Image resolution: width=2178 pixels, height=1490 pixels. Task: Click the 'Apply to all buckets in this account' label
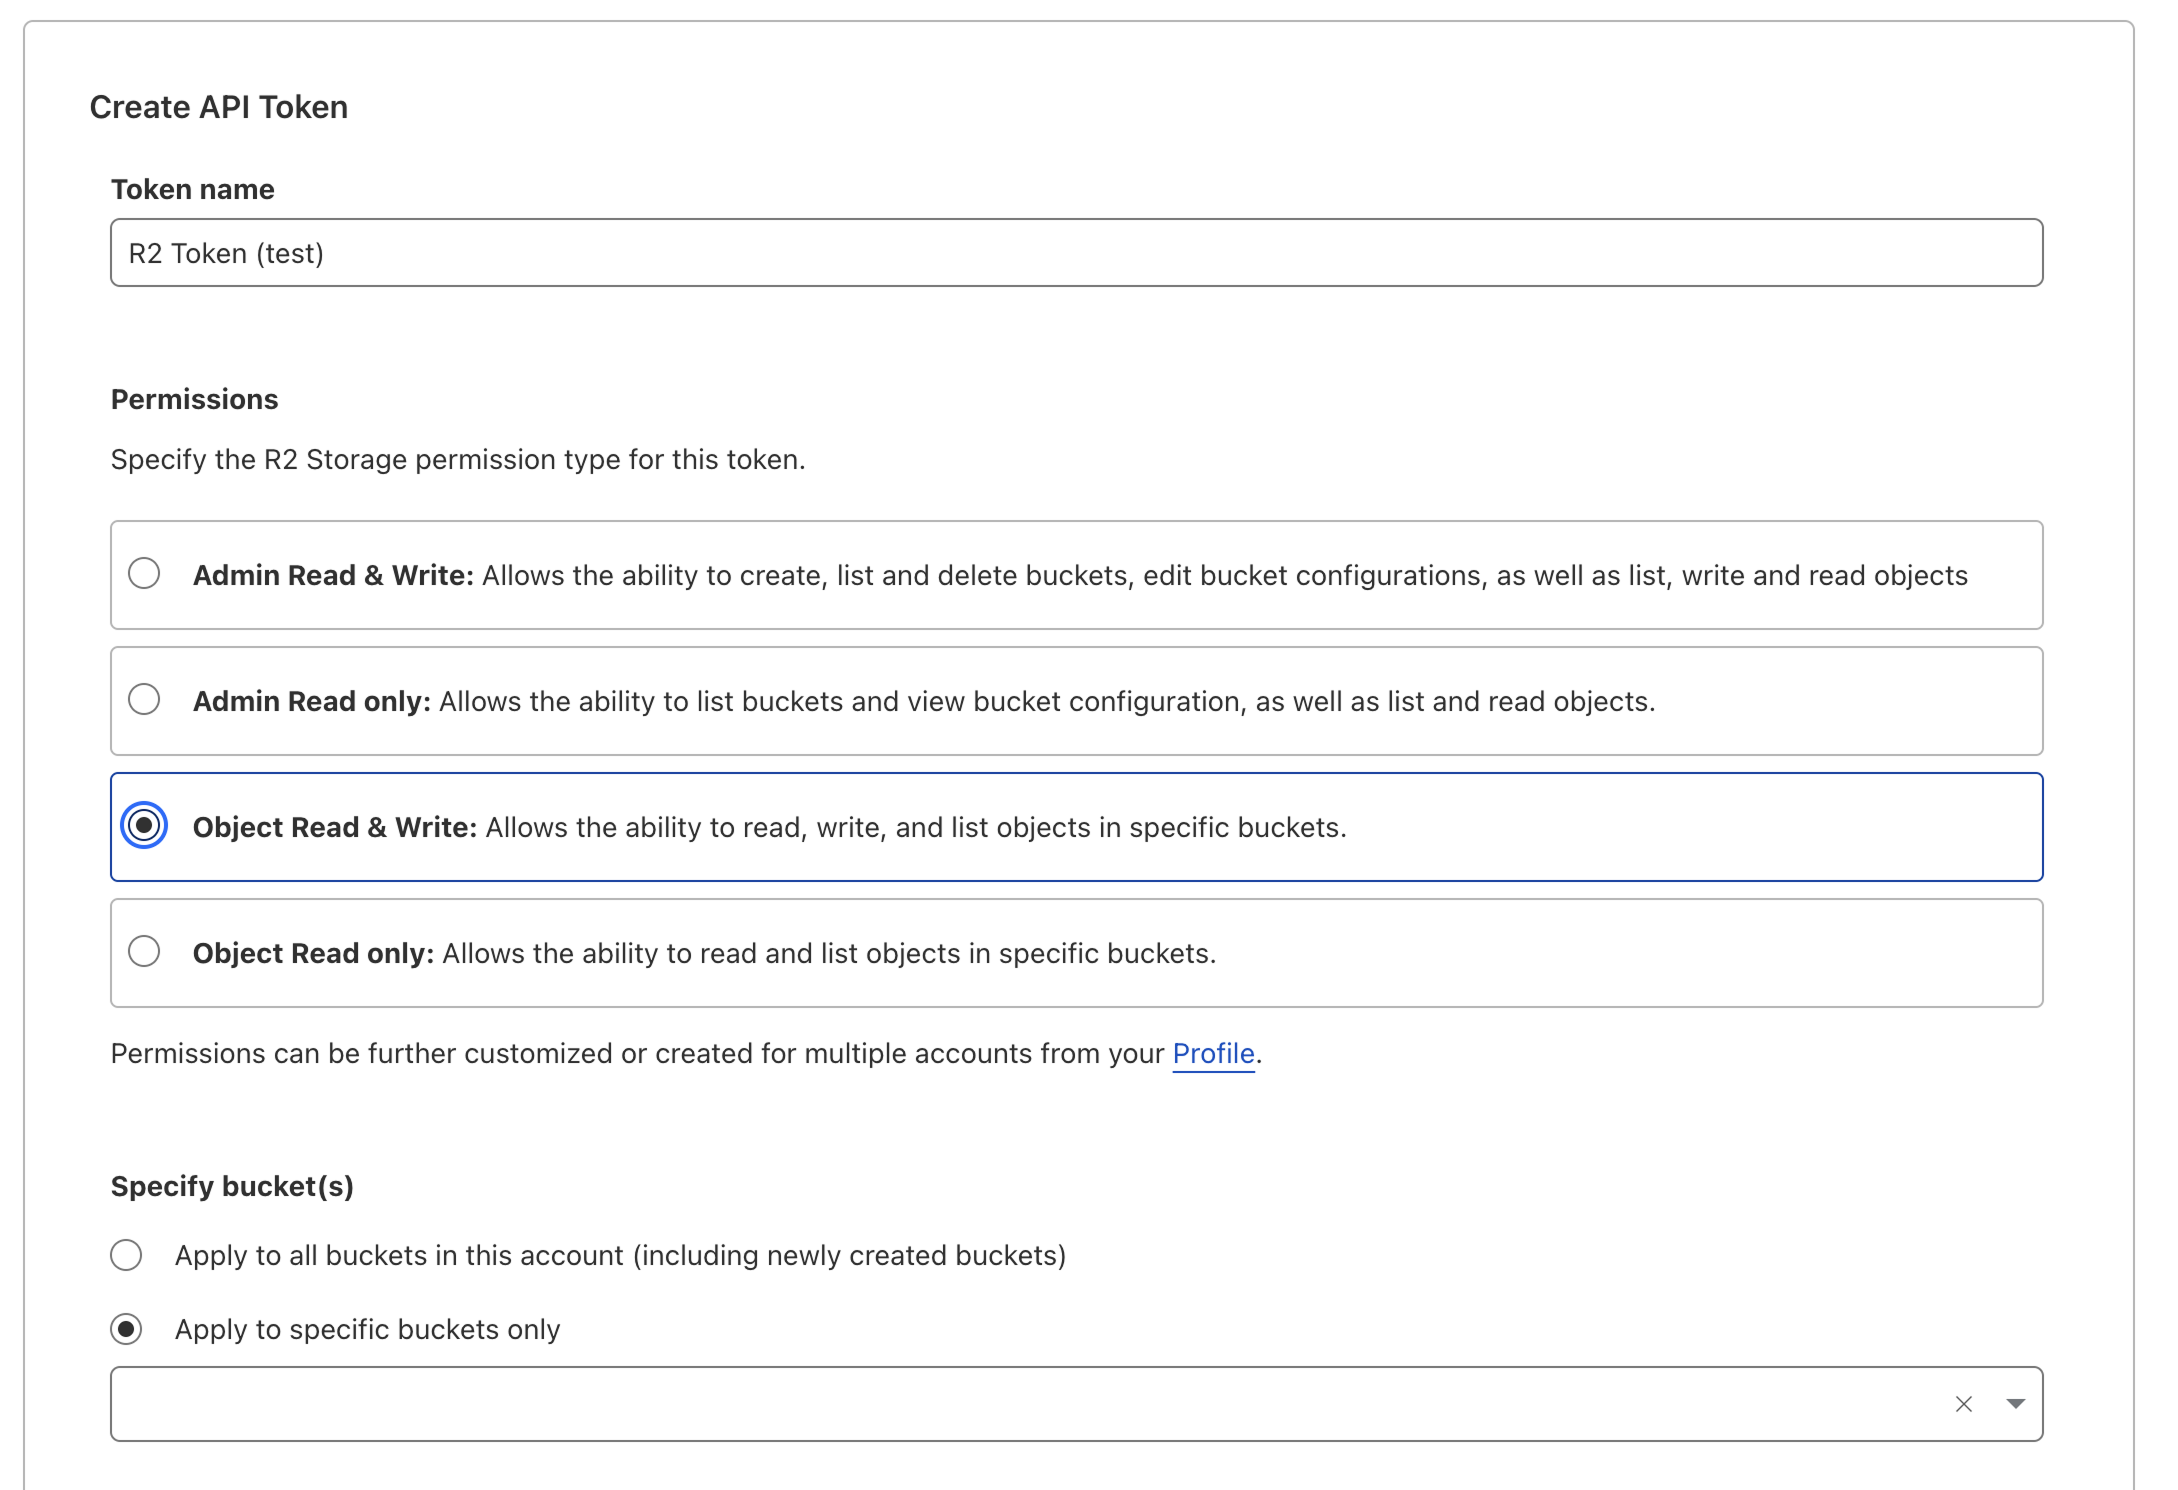[x=621, y=1255]
